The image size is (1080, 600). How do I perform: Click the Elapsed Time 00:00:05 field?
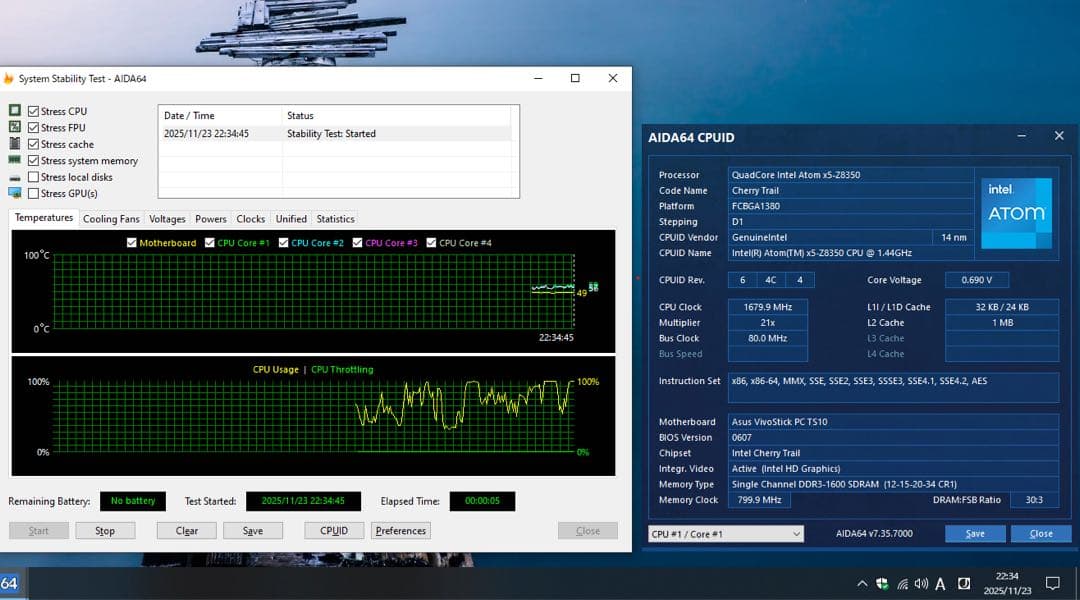click(x=482, y=501)
